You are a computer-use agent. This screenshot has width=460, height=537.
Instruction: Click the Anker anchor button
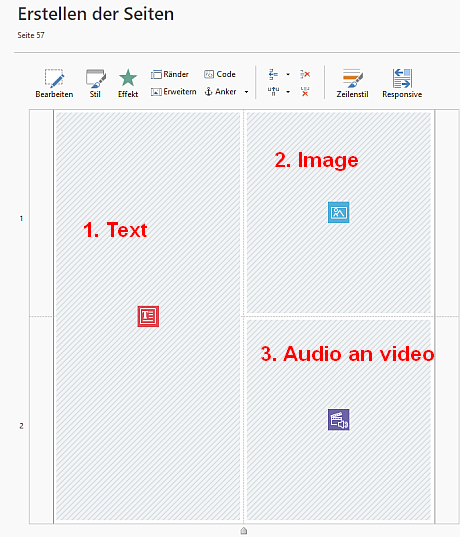click(x=221, y=92)
